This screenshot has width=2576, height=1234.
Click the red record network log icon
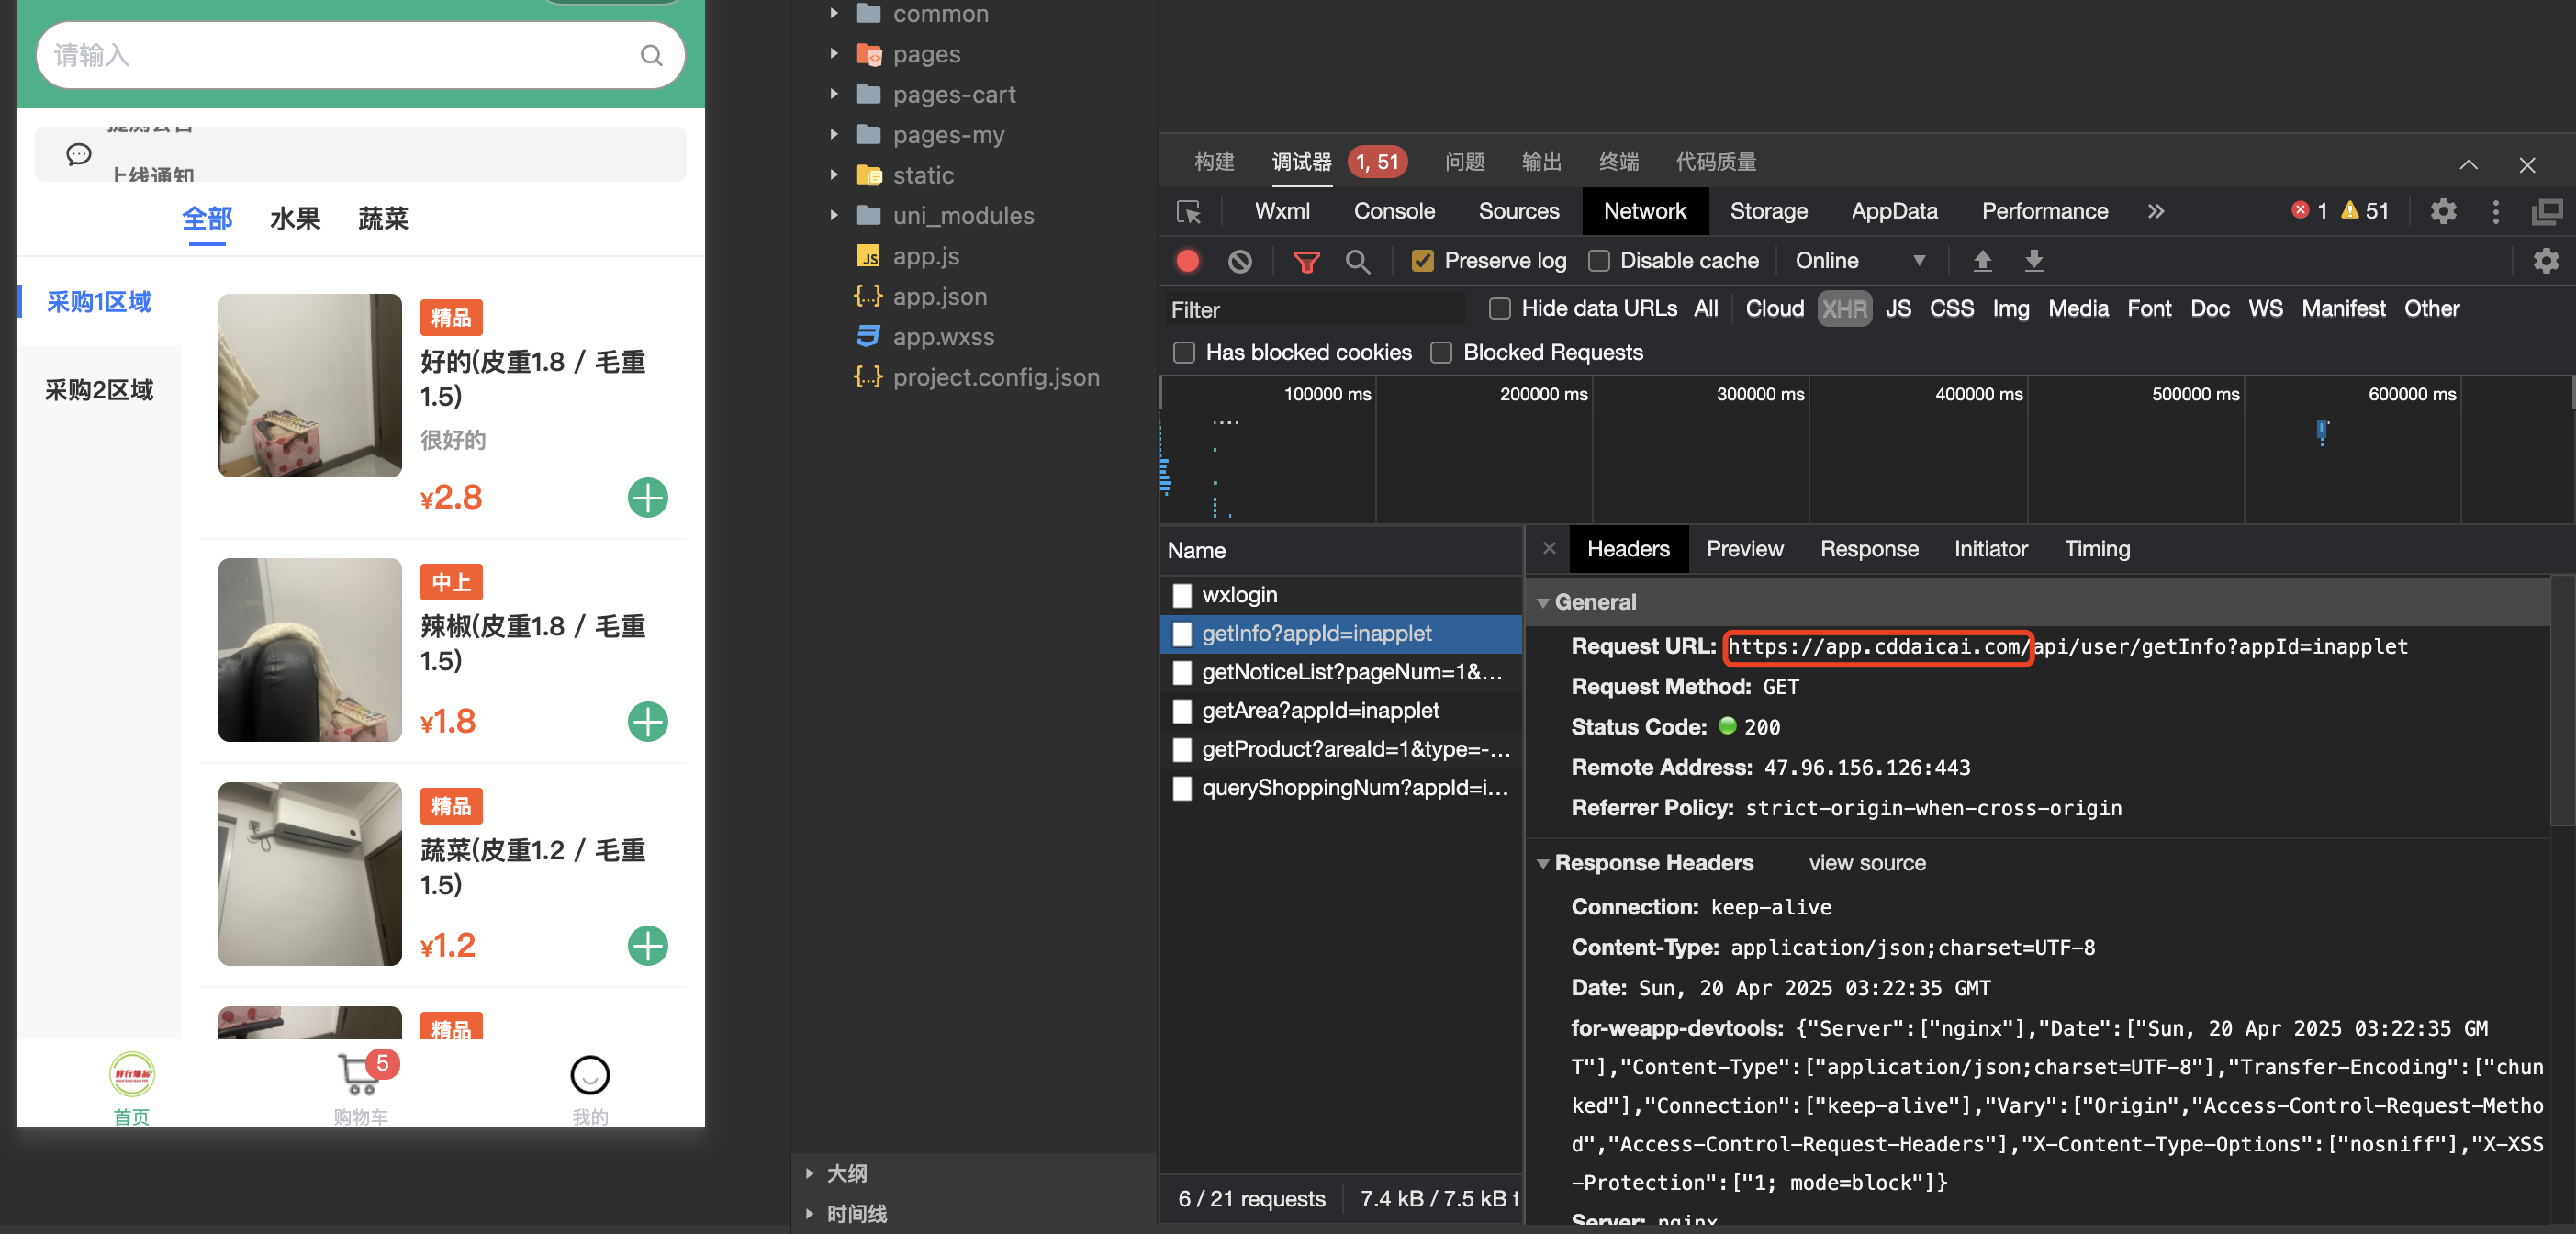click(1187, 261)
